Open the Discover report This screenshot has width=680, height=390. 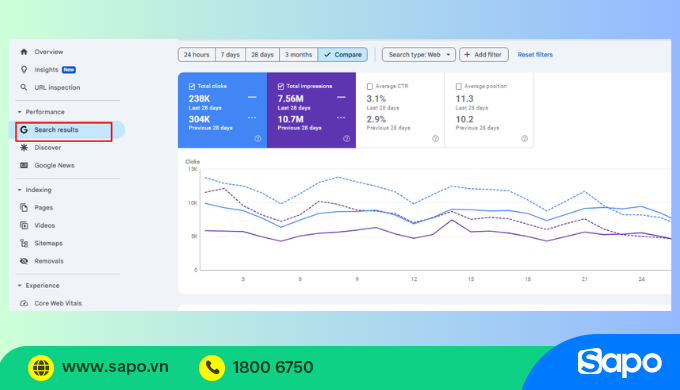(48, 147)
